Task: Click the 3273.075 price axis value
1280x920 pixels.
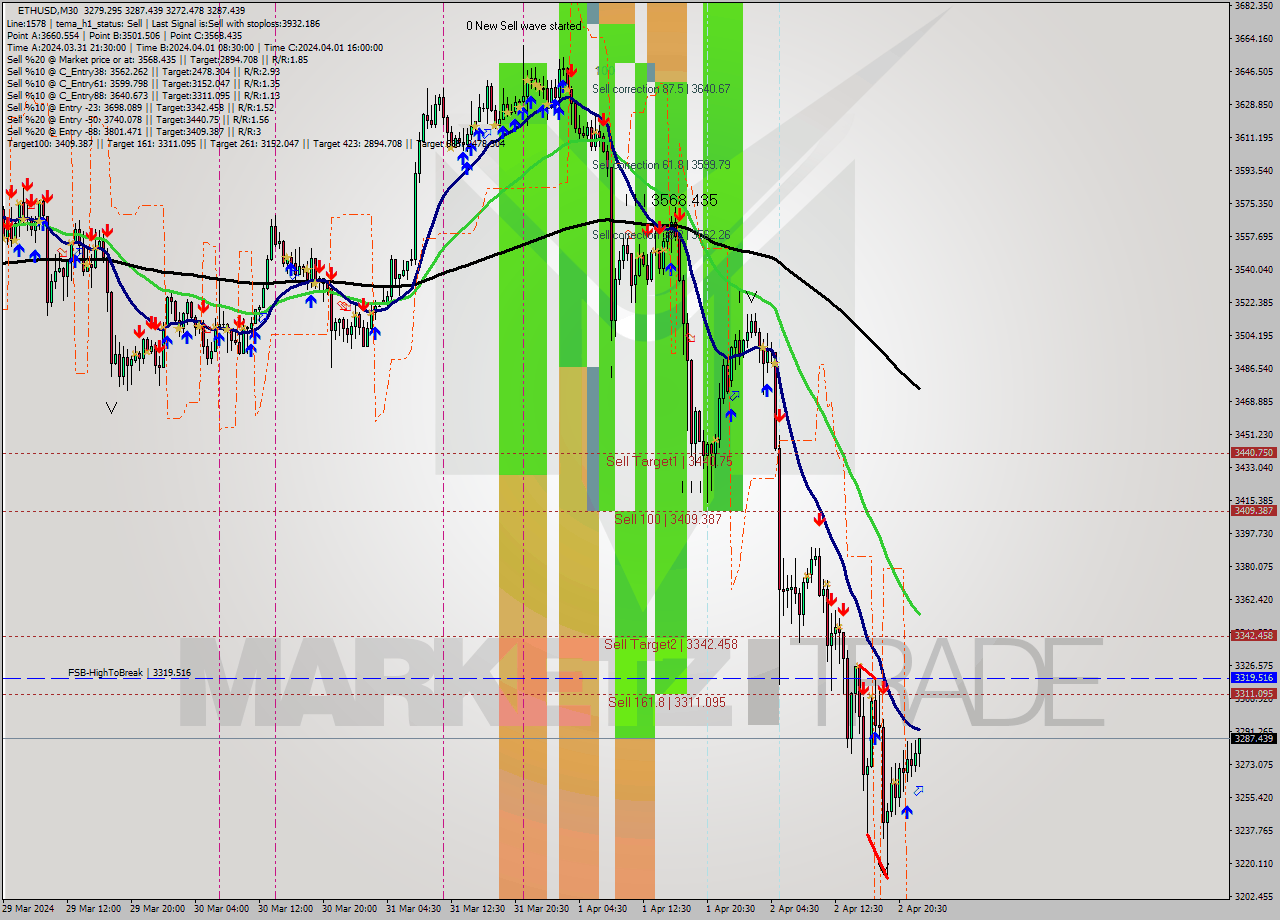Action: point(1254,765)
